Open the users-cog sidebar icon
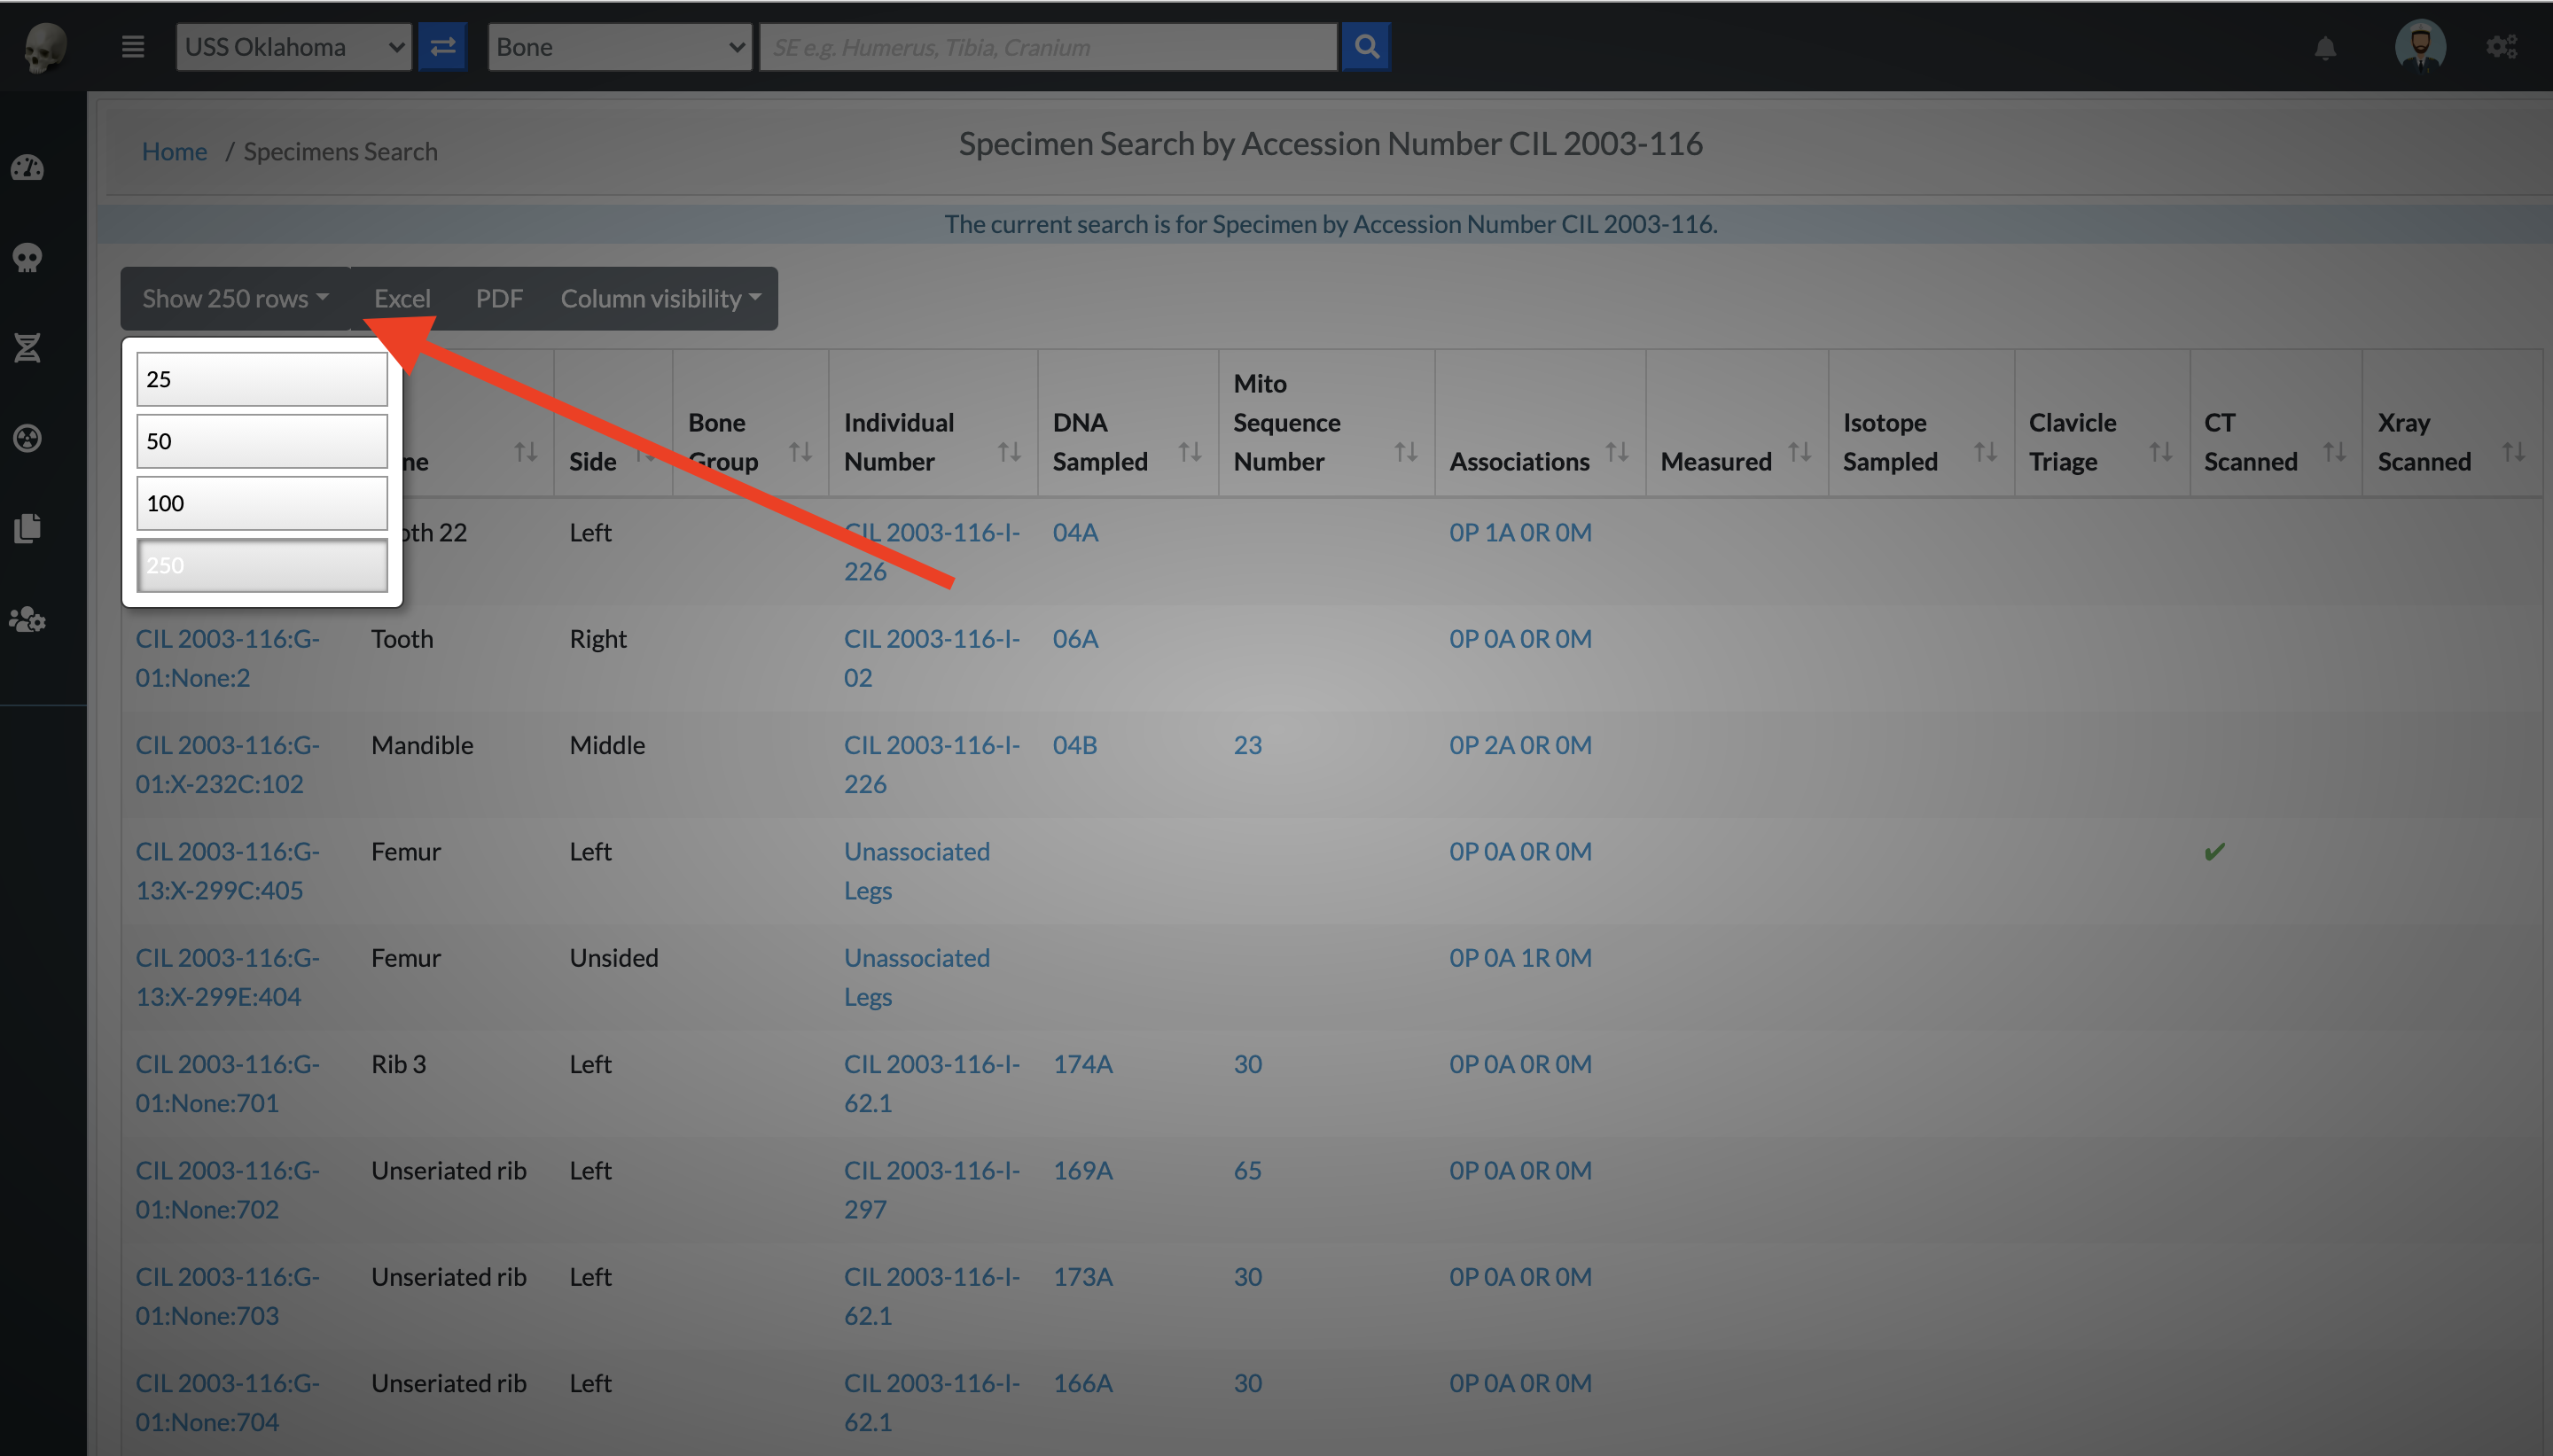This screenshot has width=2553, height=1456. [27, 619]
